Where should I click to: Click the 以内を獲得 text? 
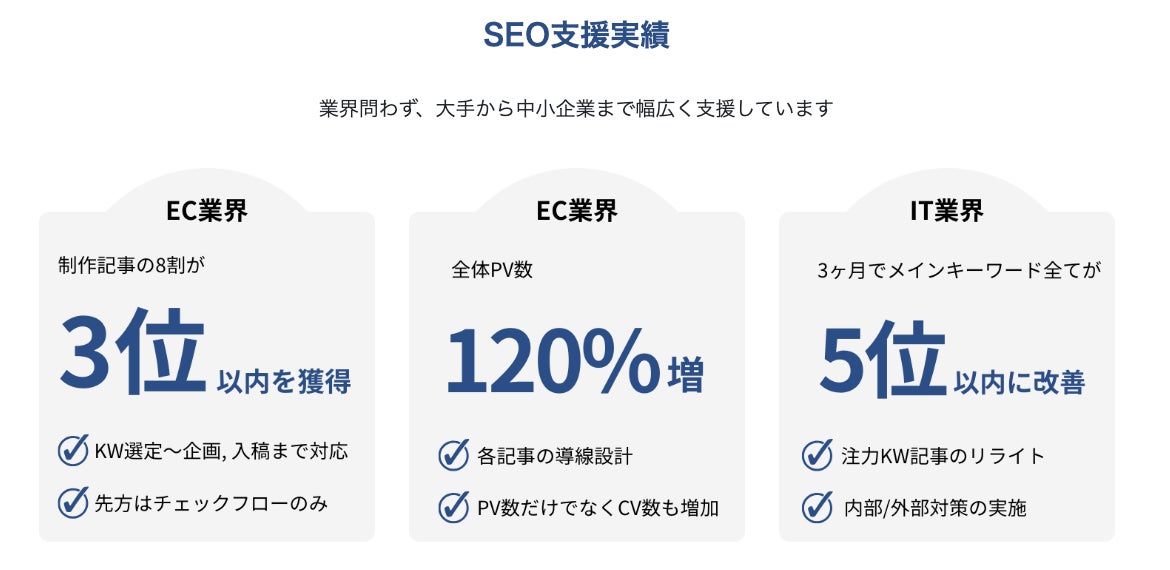click(284, 380)
